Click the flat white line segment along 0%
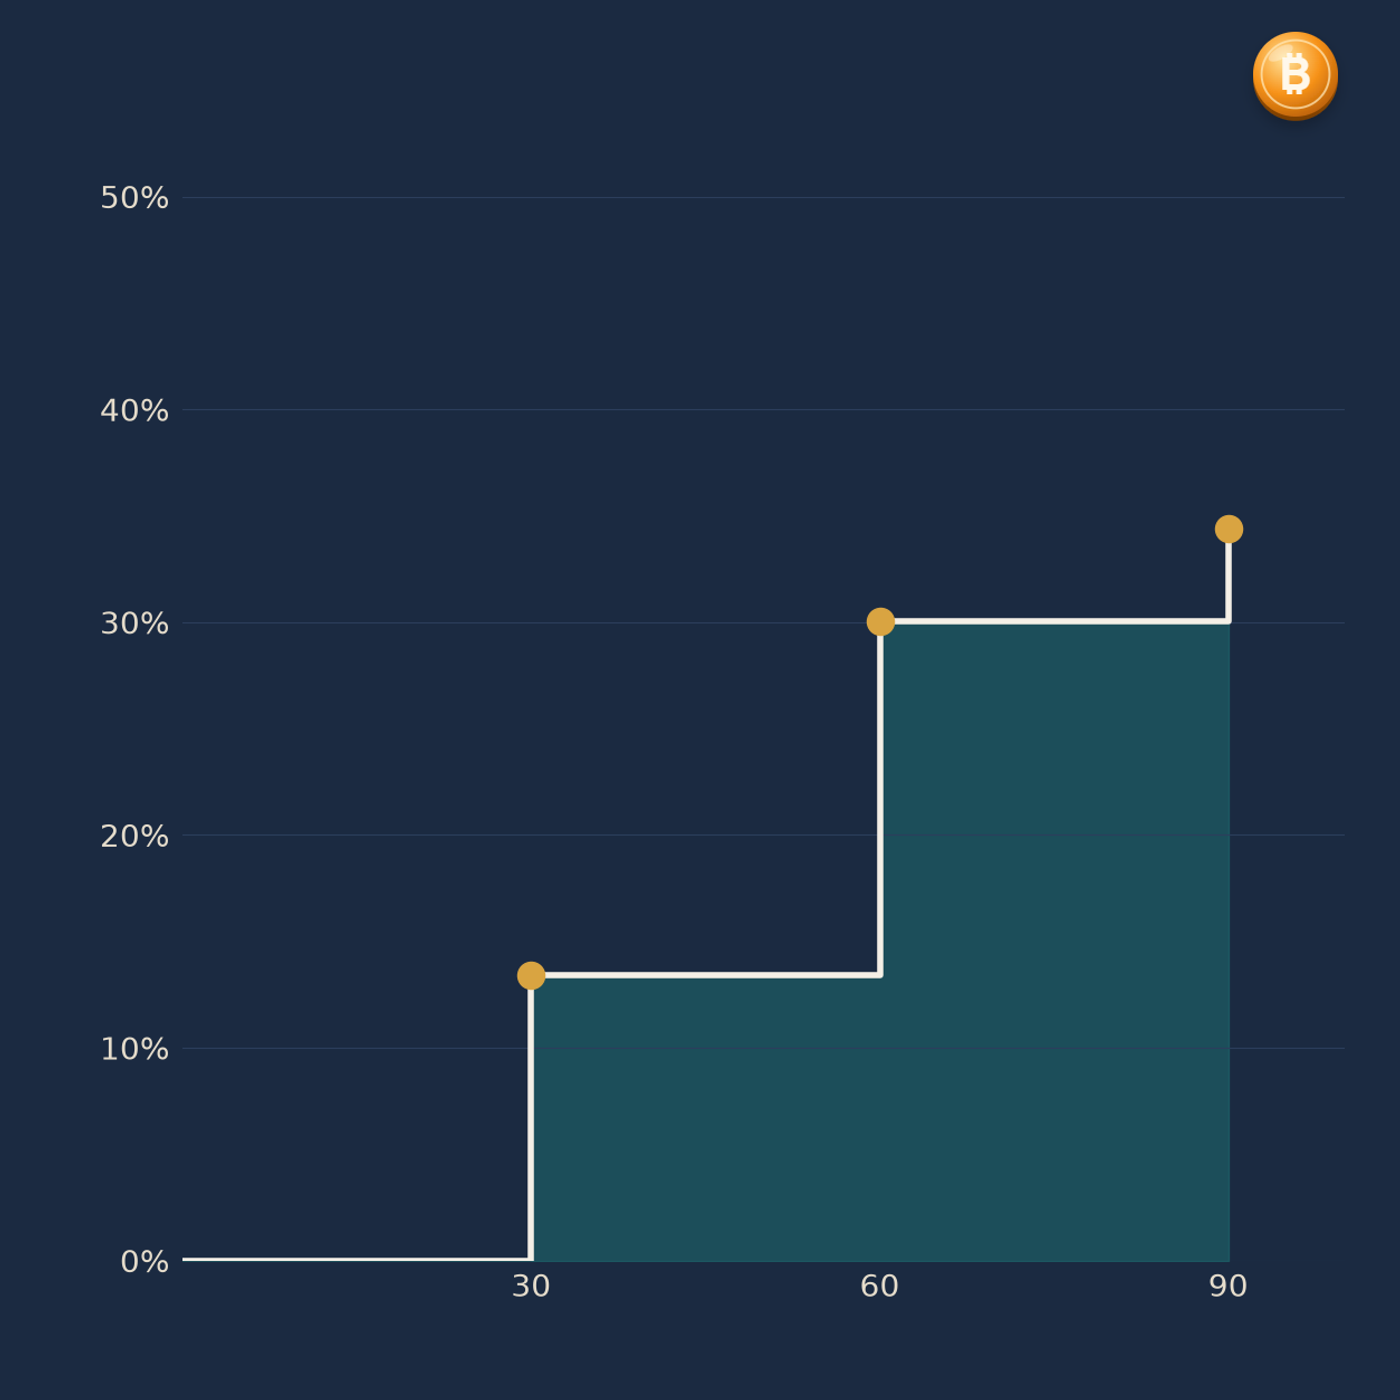This screenshot has width=1400, height=1400. 356,1259
